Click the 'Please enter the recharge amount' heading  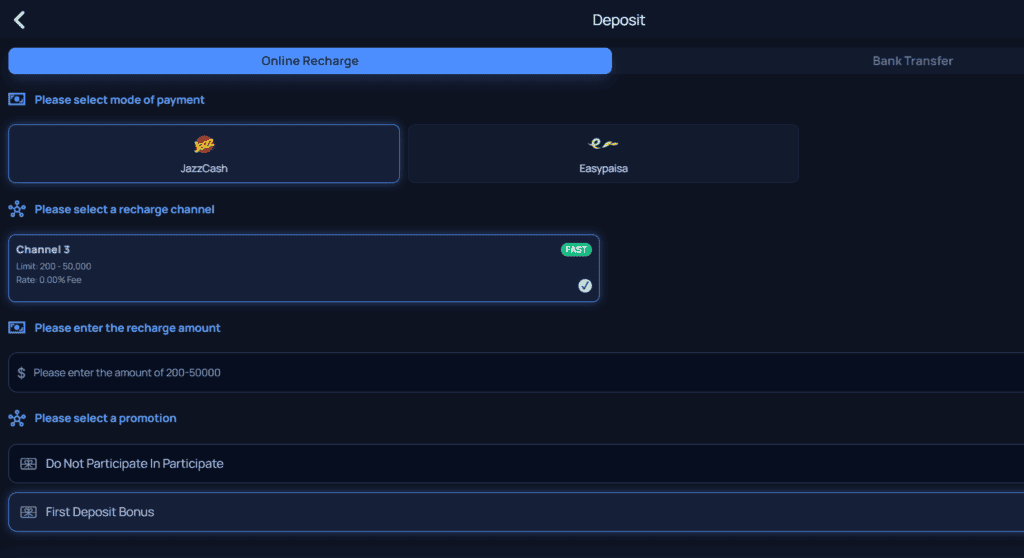[127, 327]
